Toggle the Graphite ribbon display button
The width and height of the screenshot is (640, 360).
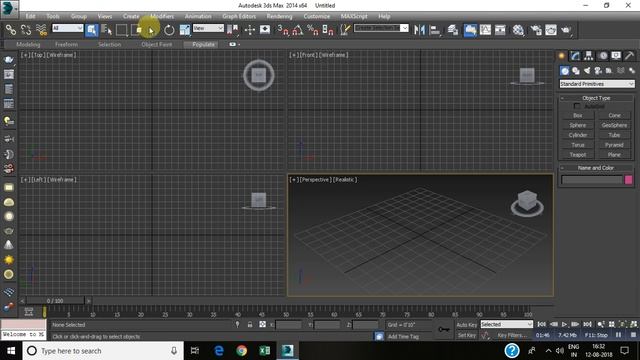click(469, 30)
